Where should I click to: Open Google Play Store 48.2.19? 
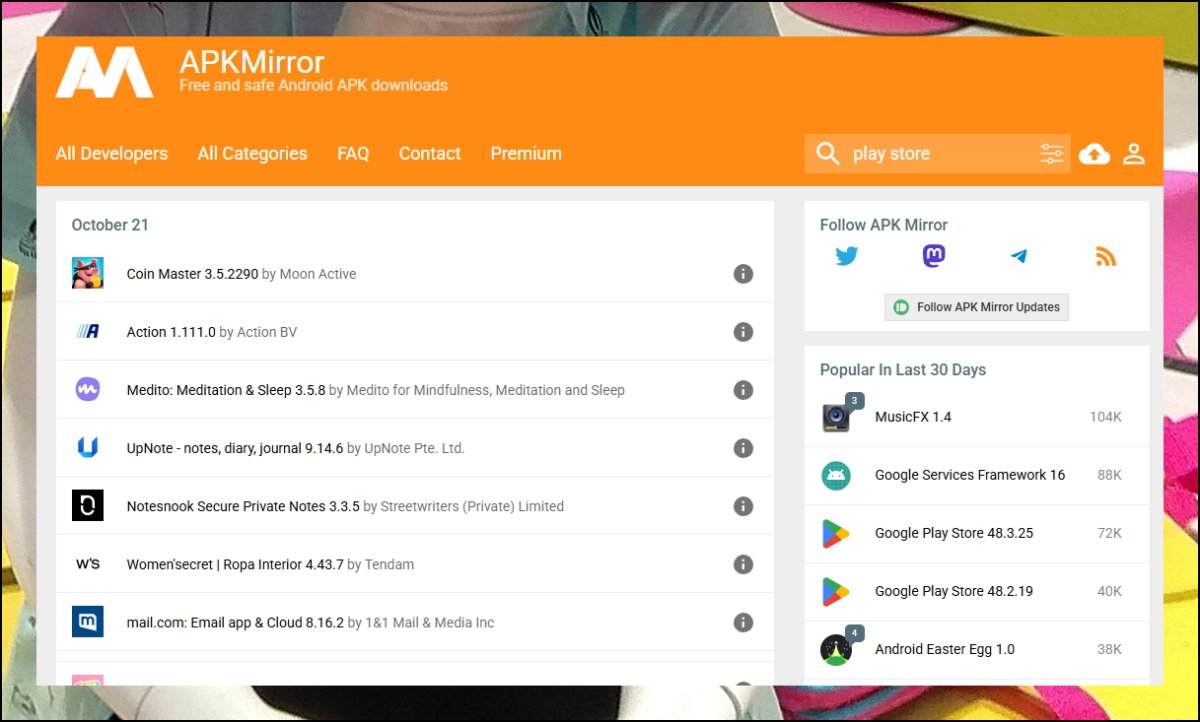click(x=954, y=591)
